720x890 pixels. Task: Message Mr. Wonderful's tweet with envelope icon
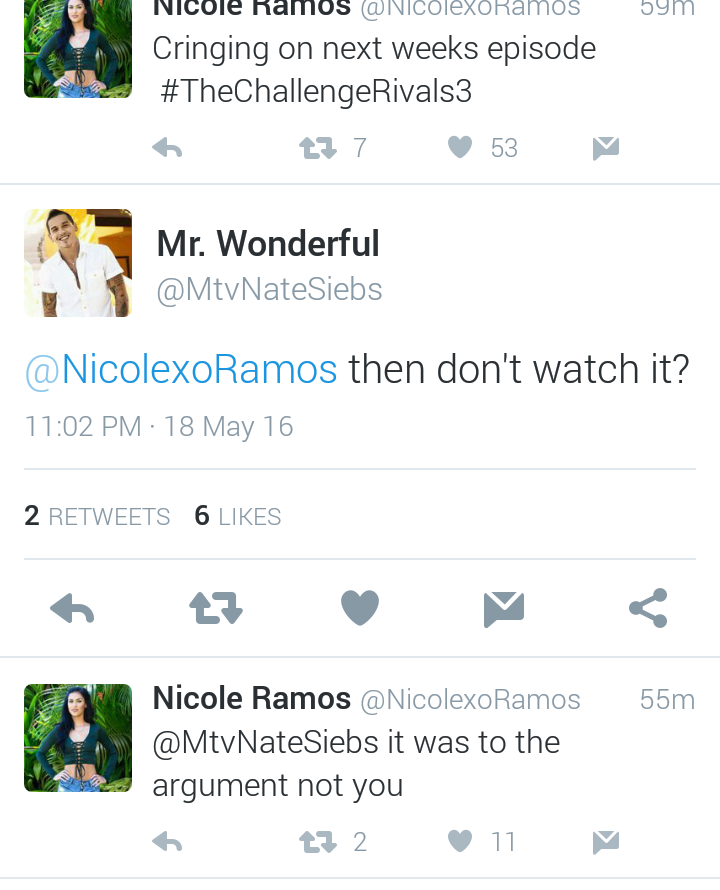(504, 608)
